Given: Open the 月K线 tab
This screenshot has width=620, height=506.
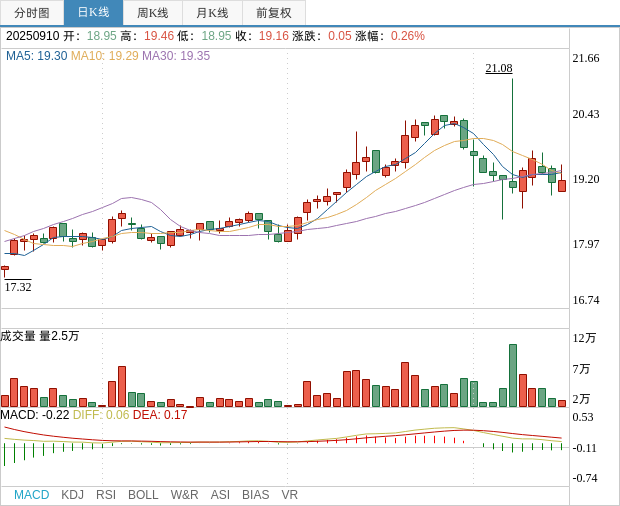Looking at the screenshot, I should tap(212, 13).
